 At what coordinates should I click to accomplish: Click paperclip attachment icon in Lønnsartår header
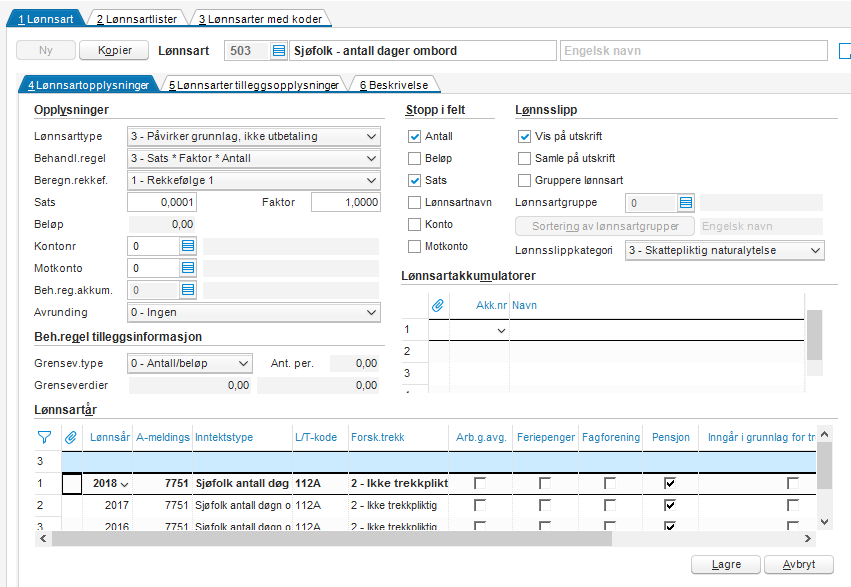point(71,437)
